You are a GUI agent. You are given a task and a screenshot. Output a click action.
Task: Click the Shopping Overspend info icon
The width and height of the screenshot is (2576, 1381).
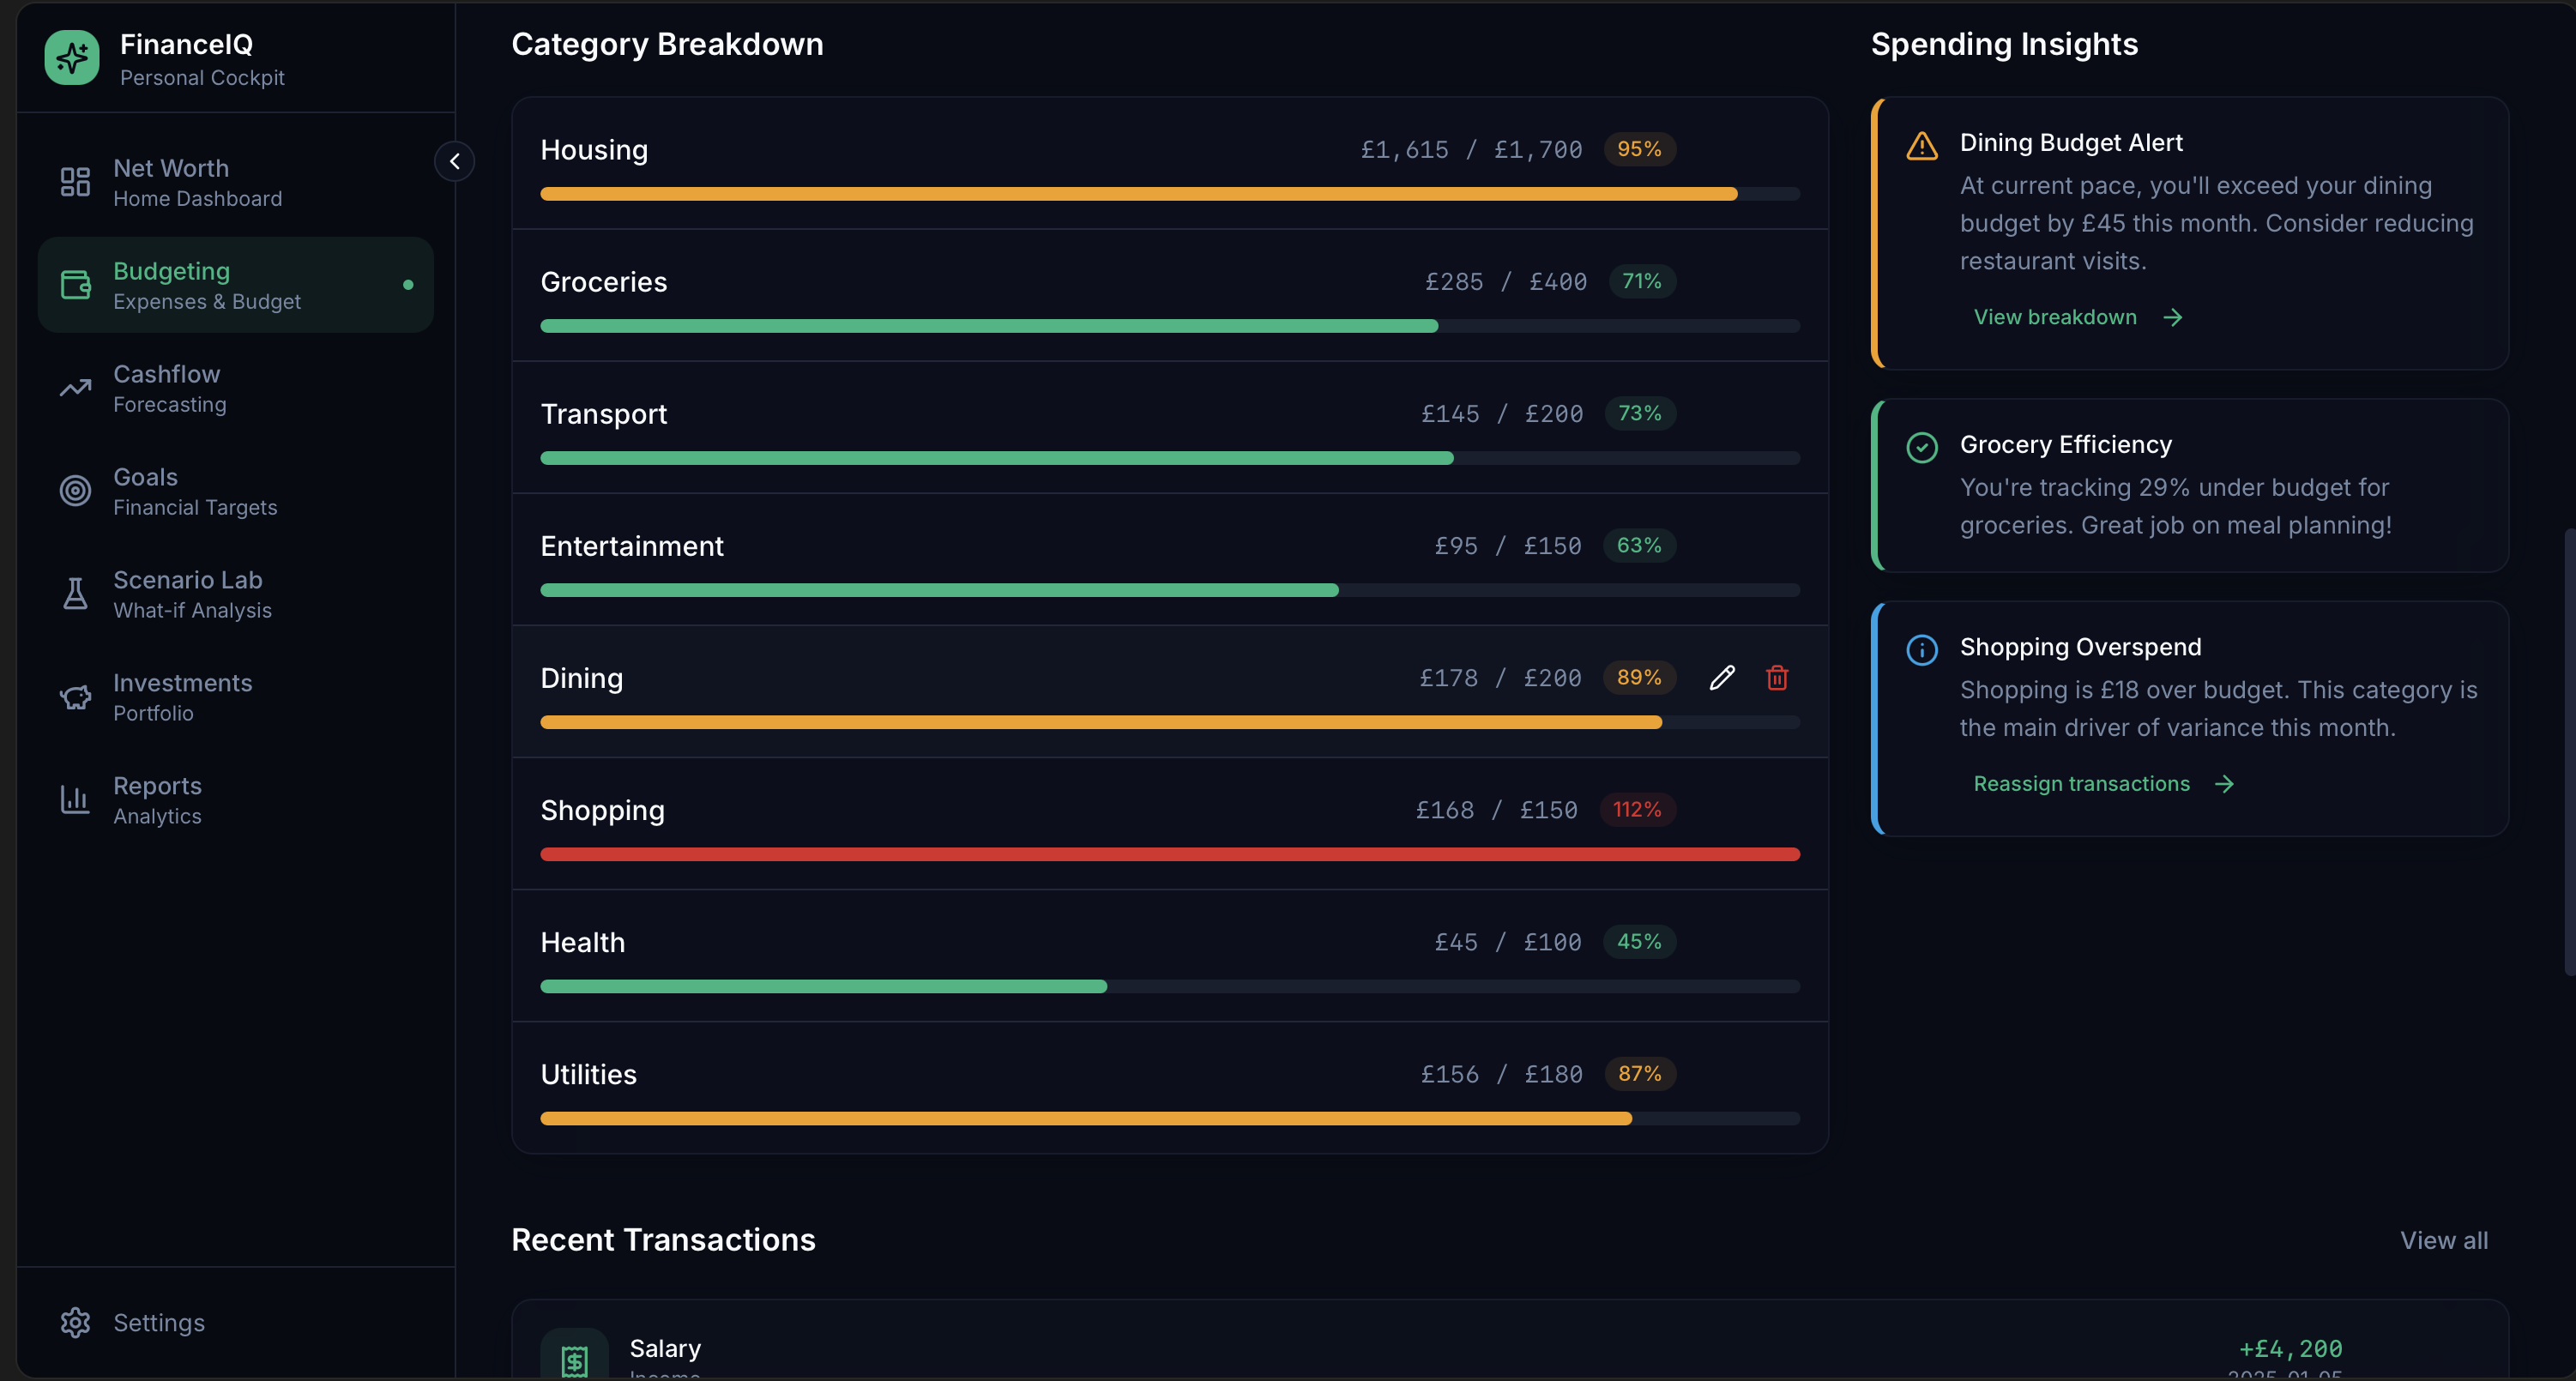click(1921, 650)
